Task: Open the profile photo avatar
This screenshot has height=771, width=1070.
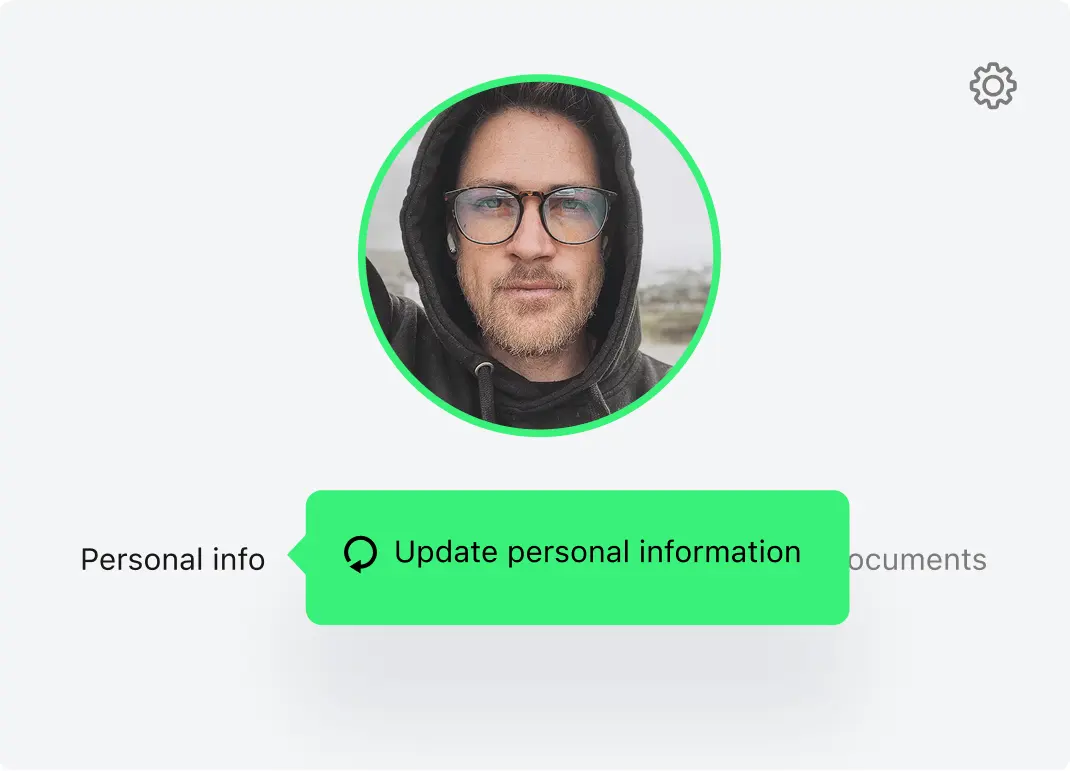Action: click(x=539, y=255)
